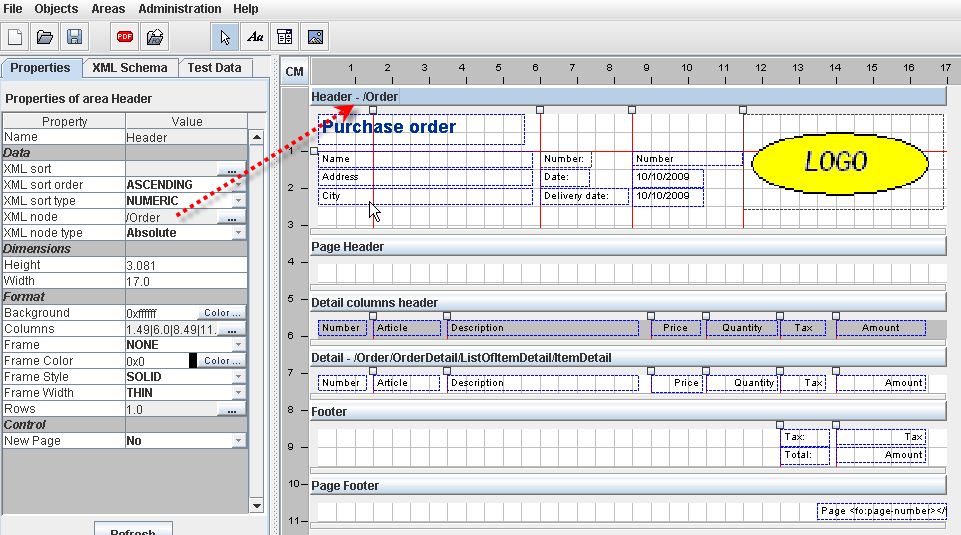Image resolution: width=961 pixels, height=535 pixels.
Task: Click the XML node browse button
Action: [x=232, y=218]
